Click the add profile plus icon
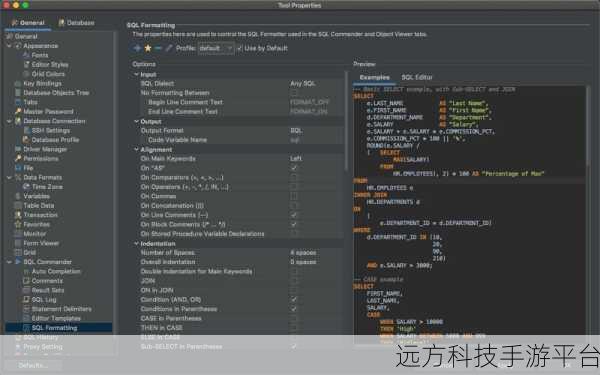 tap(137, 48)
